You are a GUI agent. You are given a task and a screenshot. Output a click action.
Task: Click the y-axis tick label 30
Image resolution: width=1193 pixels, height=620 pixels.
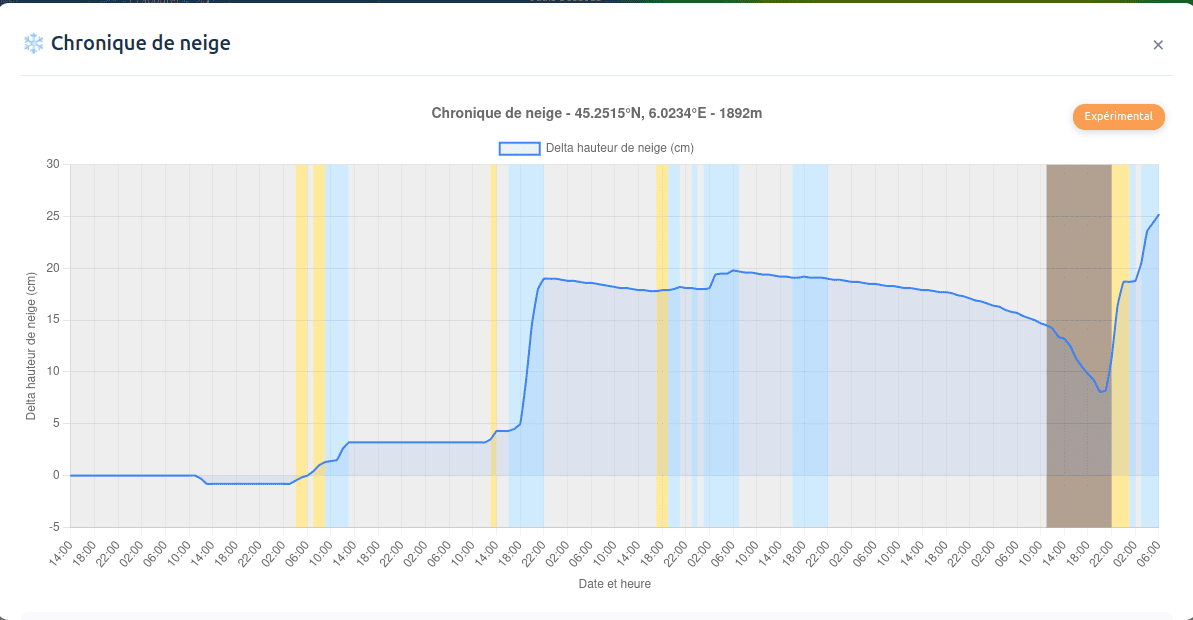53,165
